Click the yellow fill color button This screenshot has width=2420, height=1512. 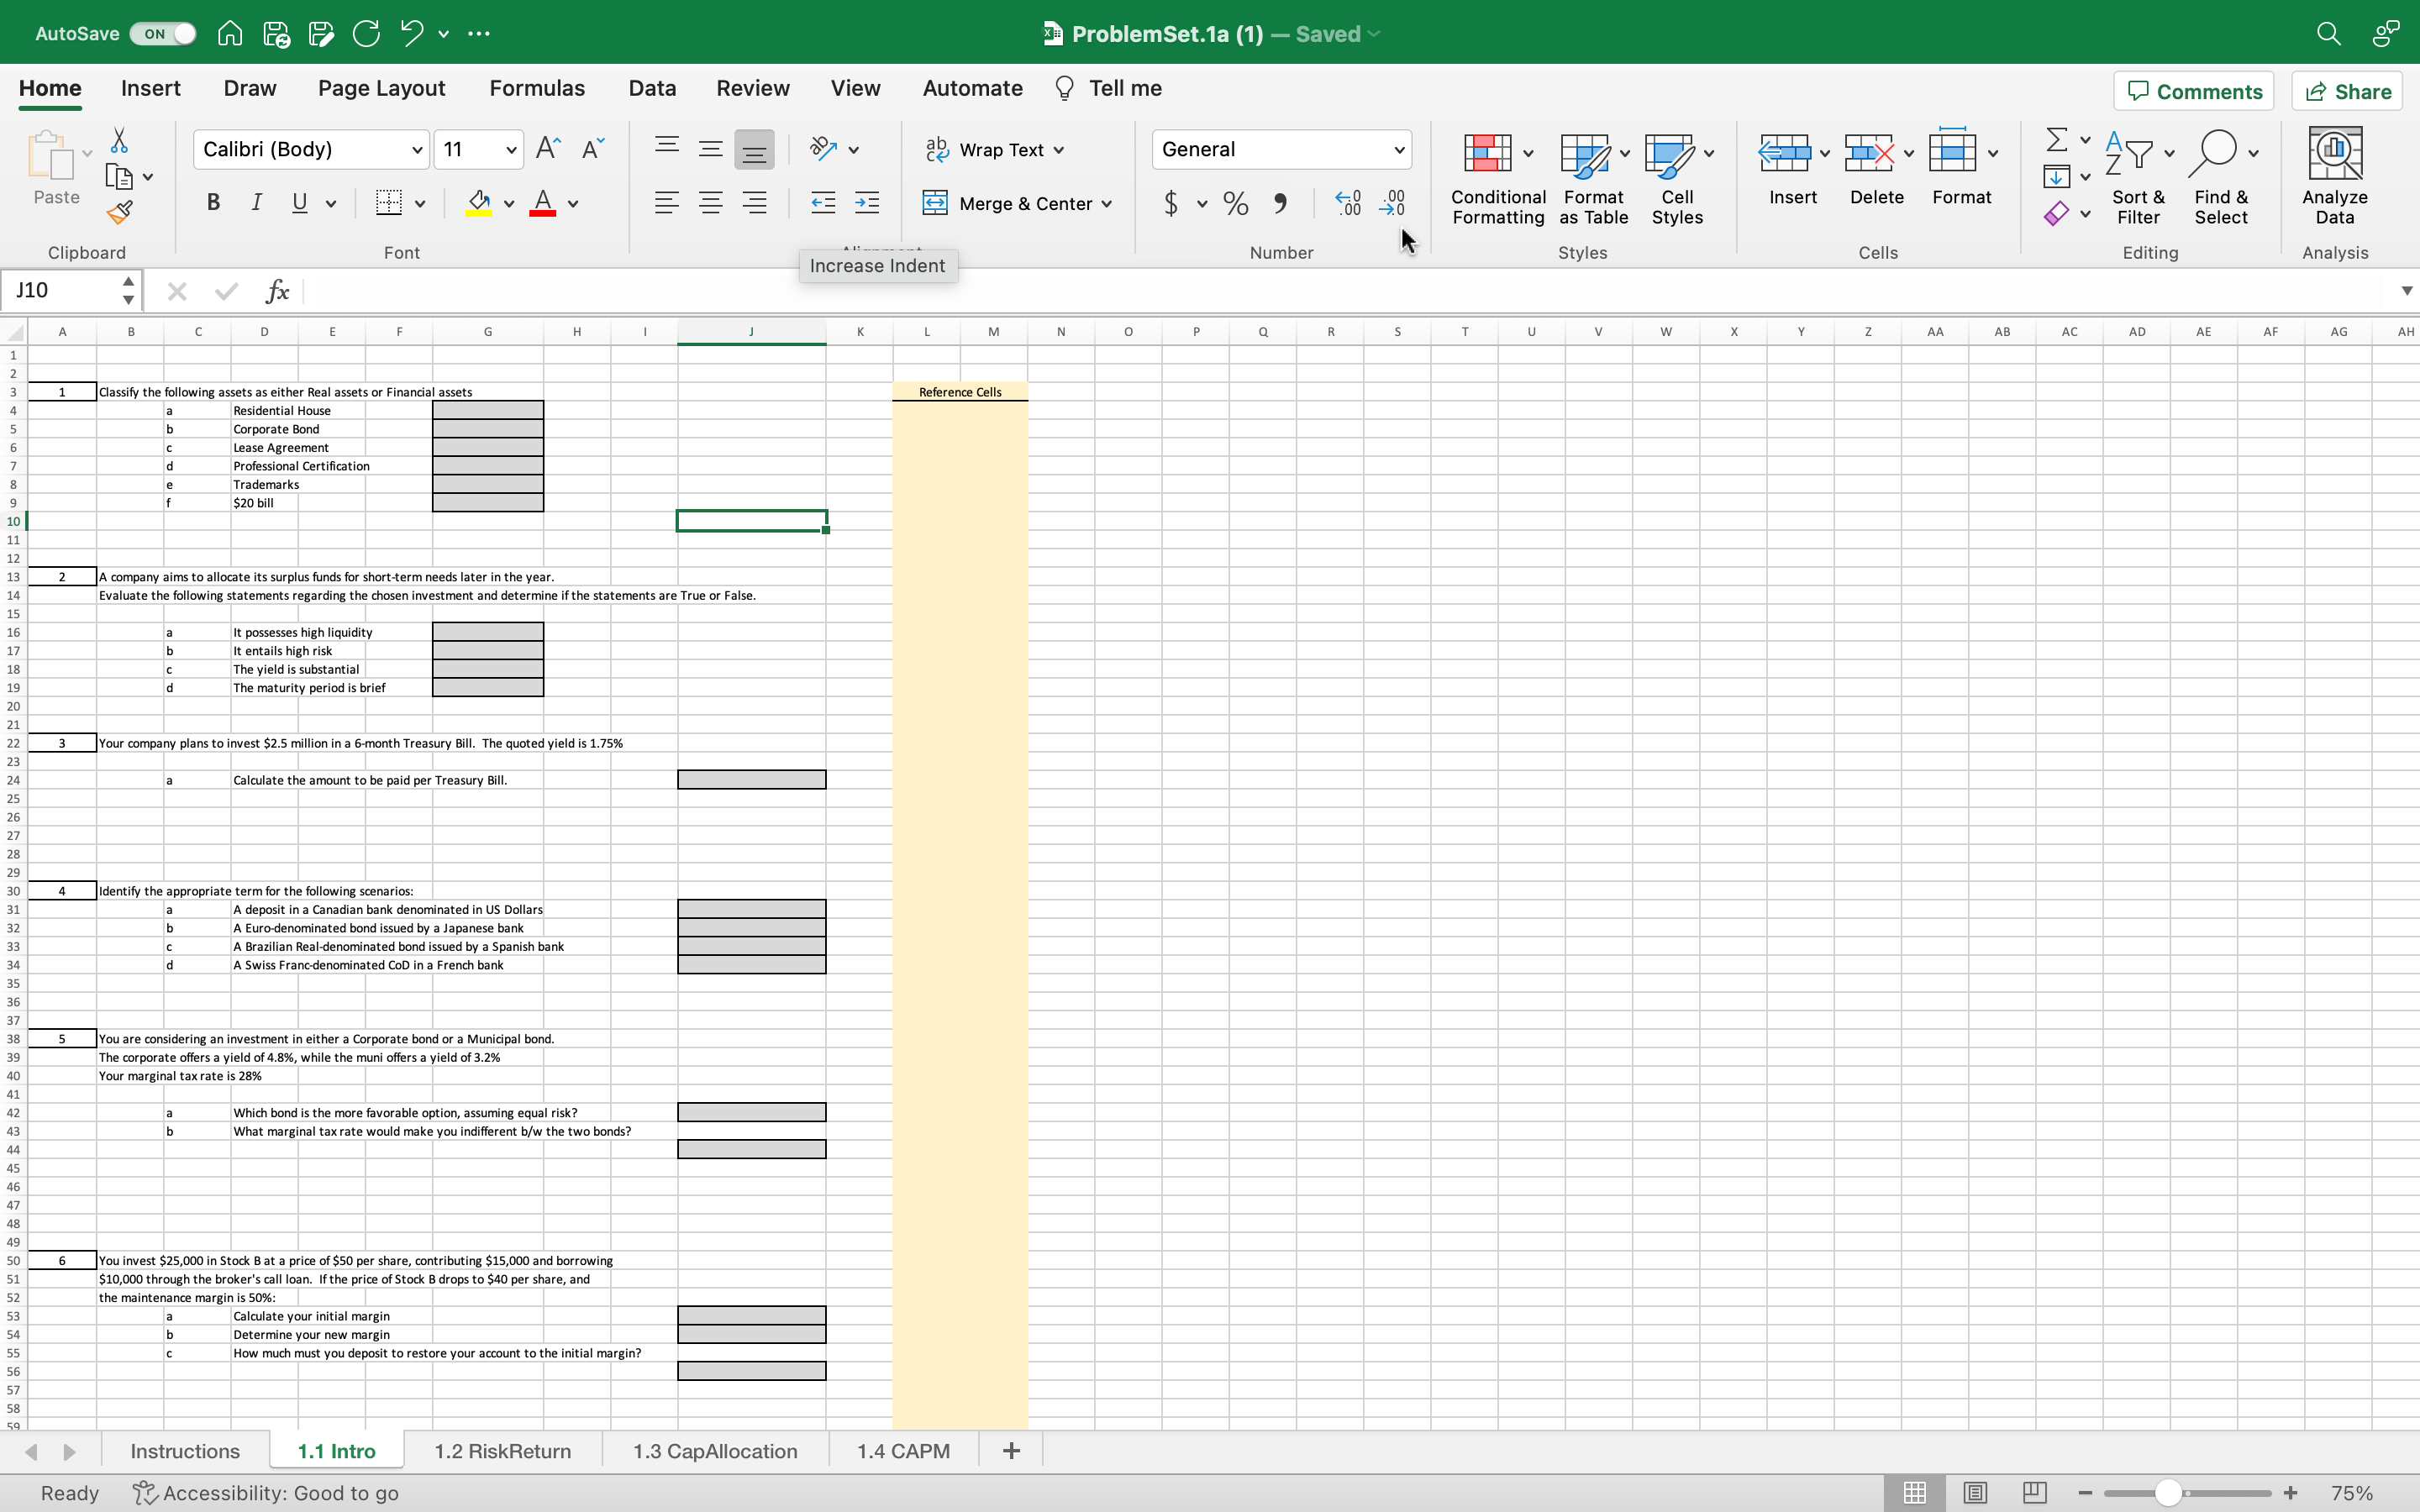coord(479,203)
